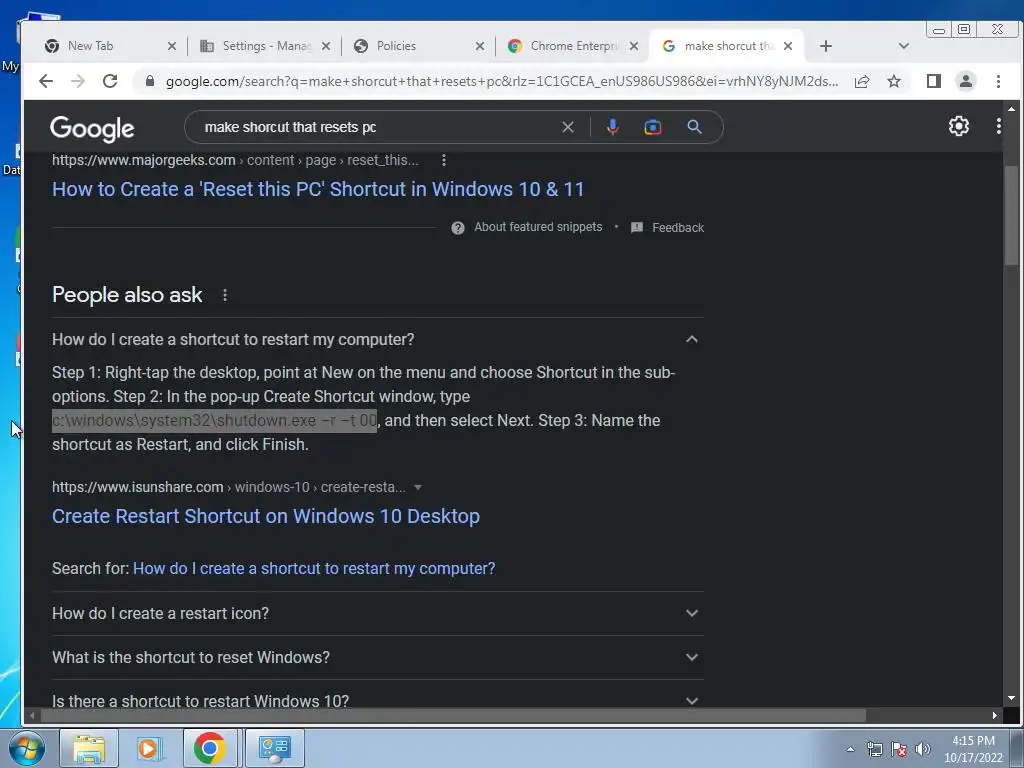Image resolution: width=1024 pixels, height=768 pixels.
Task: Click the highlighted shutdown.exe command text
Action: (x=214, y=421)
